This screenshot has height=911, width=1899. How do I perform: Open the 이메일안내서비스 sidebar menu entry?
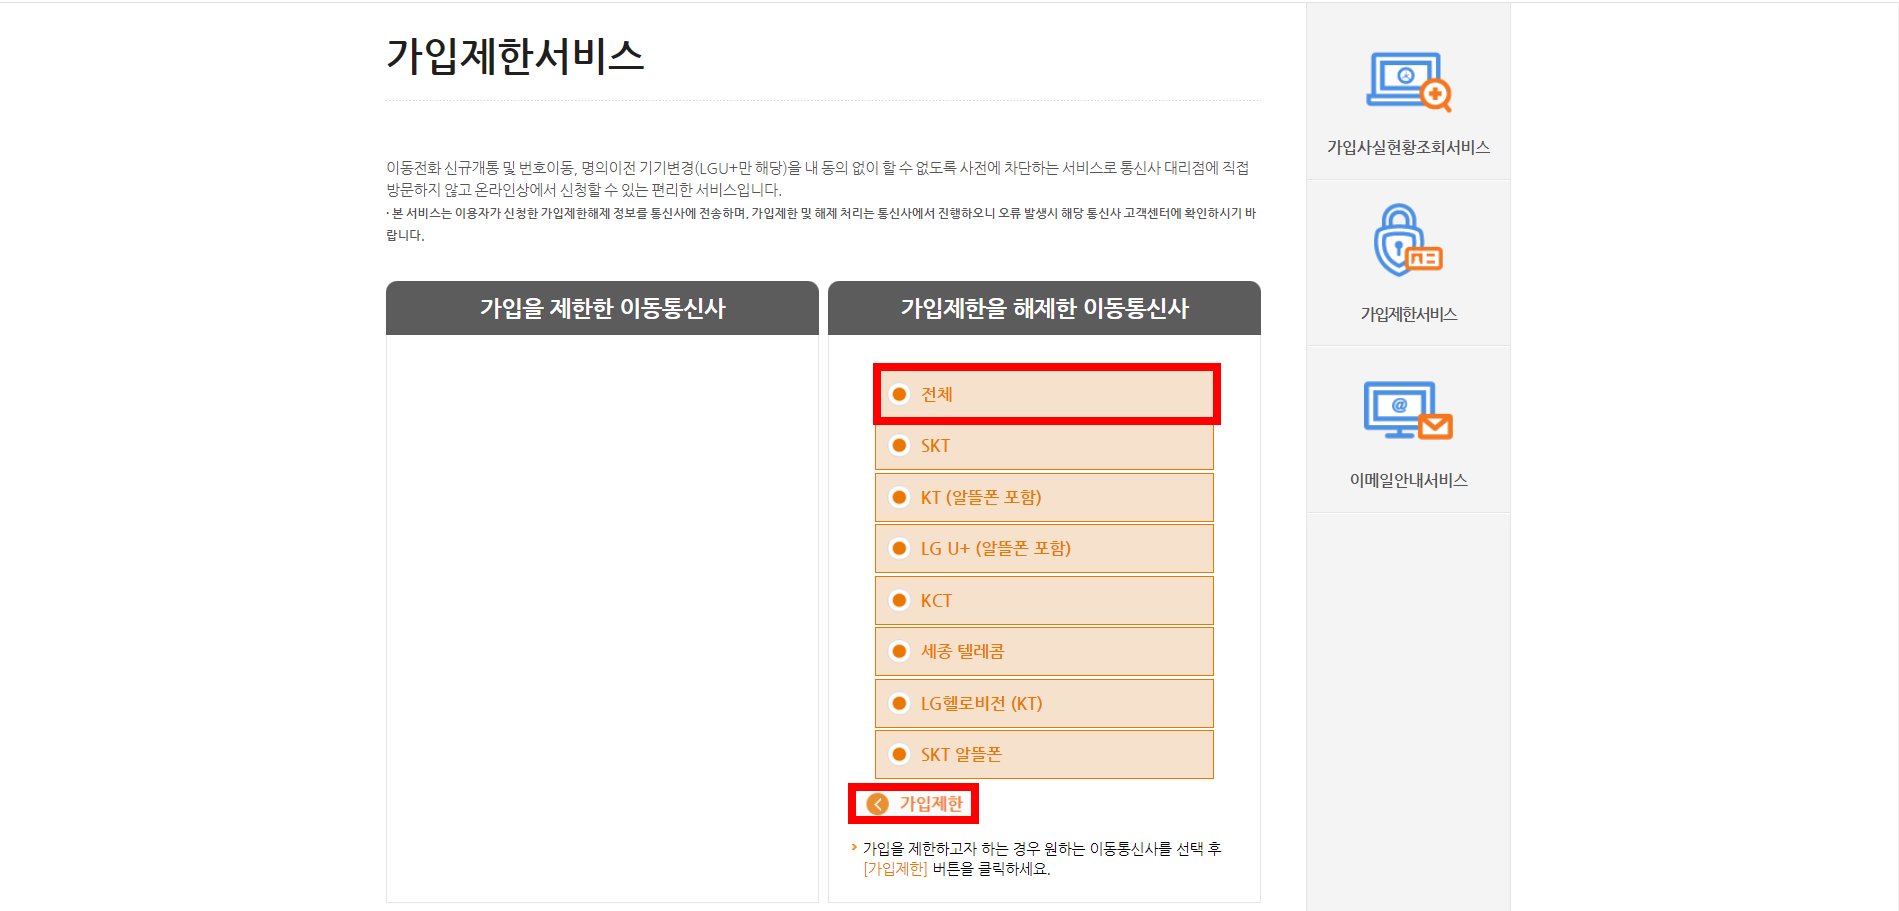click(x=1408, y=478)
